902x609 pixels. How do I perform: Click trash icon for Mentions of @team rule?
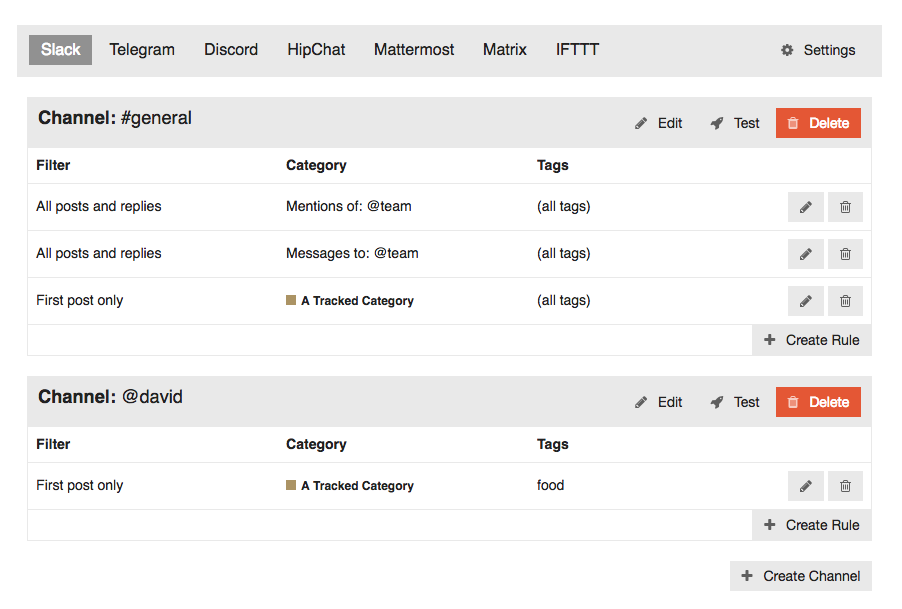[x=845, y=207]
